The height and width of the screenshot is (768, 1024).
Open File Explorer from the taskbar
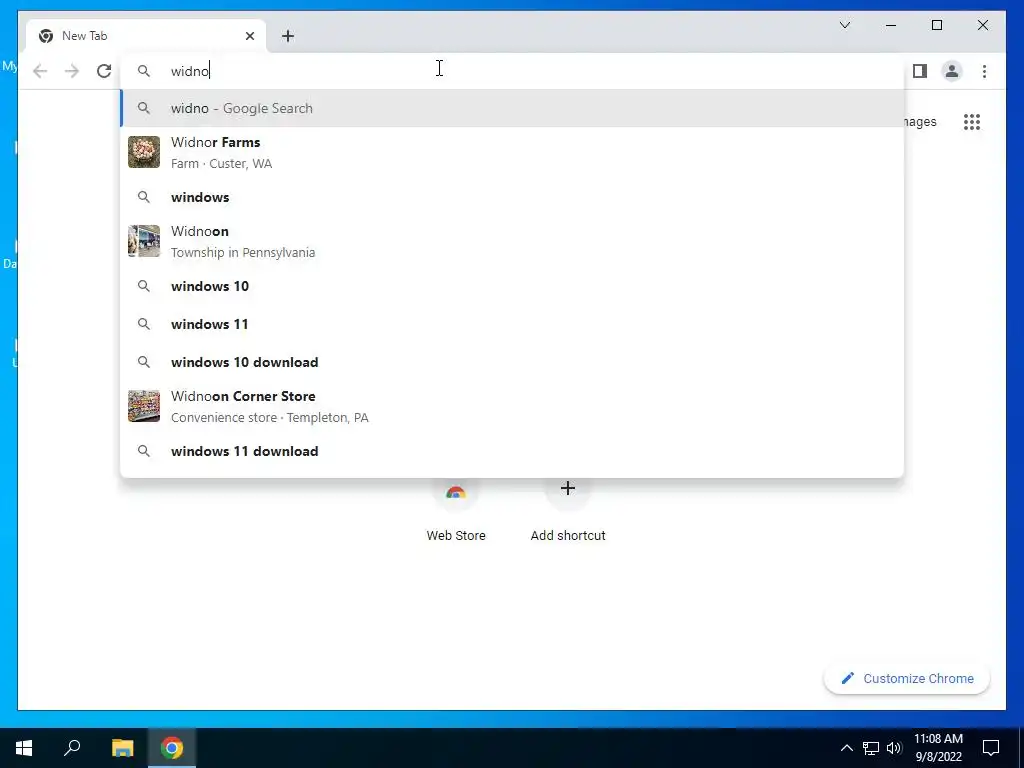click(x=122, y=748)
